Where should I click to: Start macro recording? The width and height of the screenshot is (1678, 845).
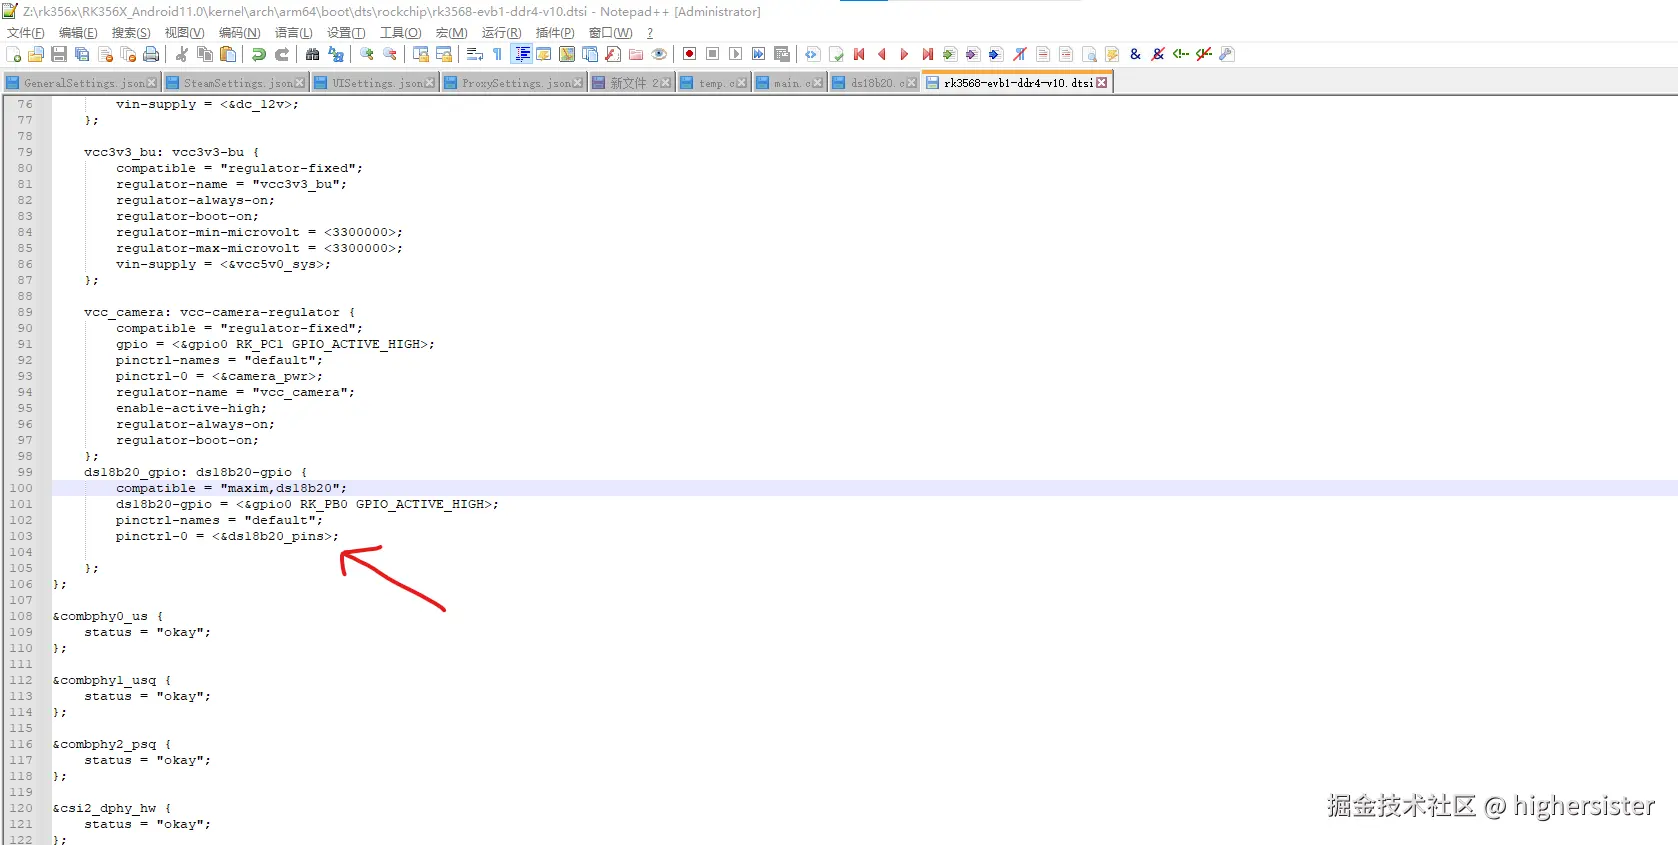(x=689, y=54)
